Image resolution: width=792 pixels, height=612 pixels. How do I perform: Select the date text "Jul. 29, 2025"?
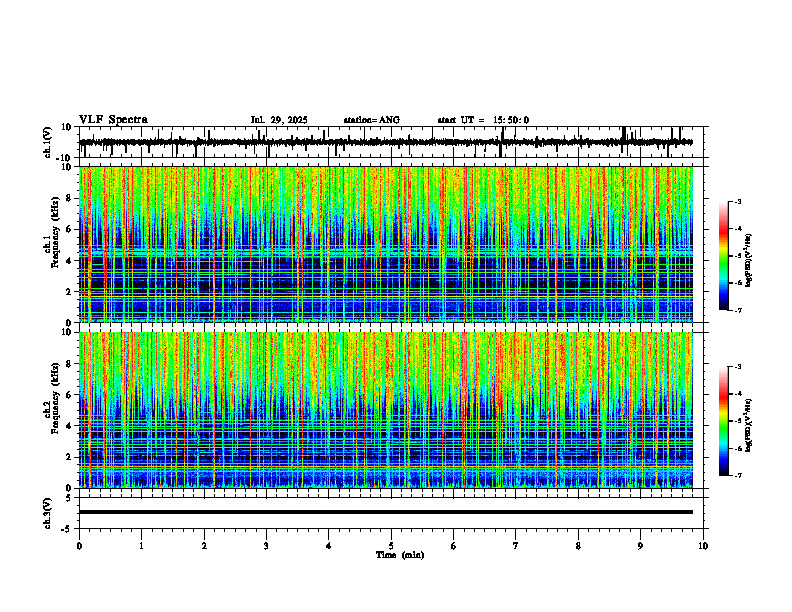[279, 120]
